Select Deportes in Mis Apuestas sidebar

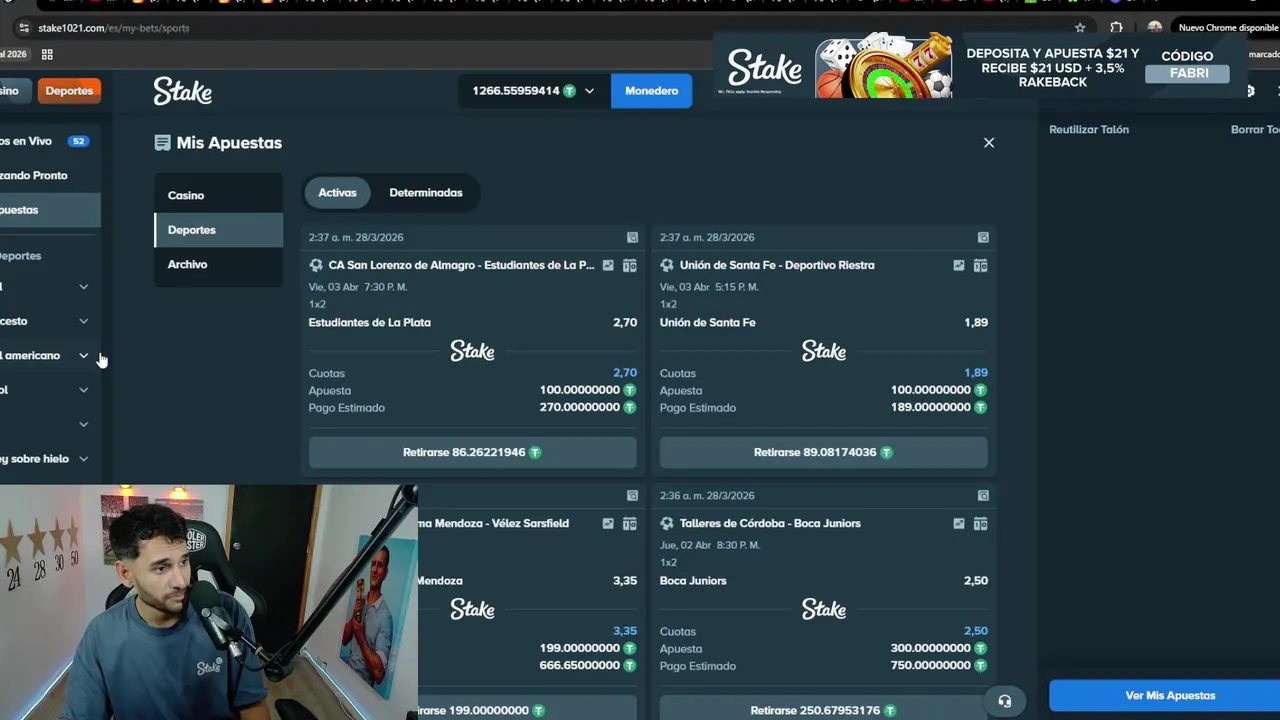click(x=218, y=230)
